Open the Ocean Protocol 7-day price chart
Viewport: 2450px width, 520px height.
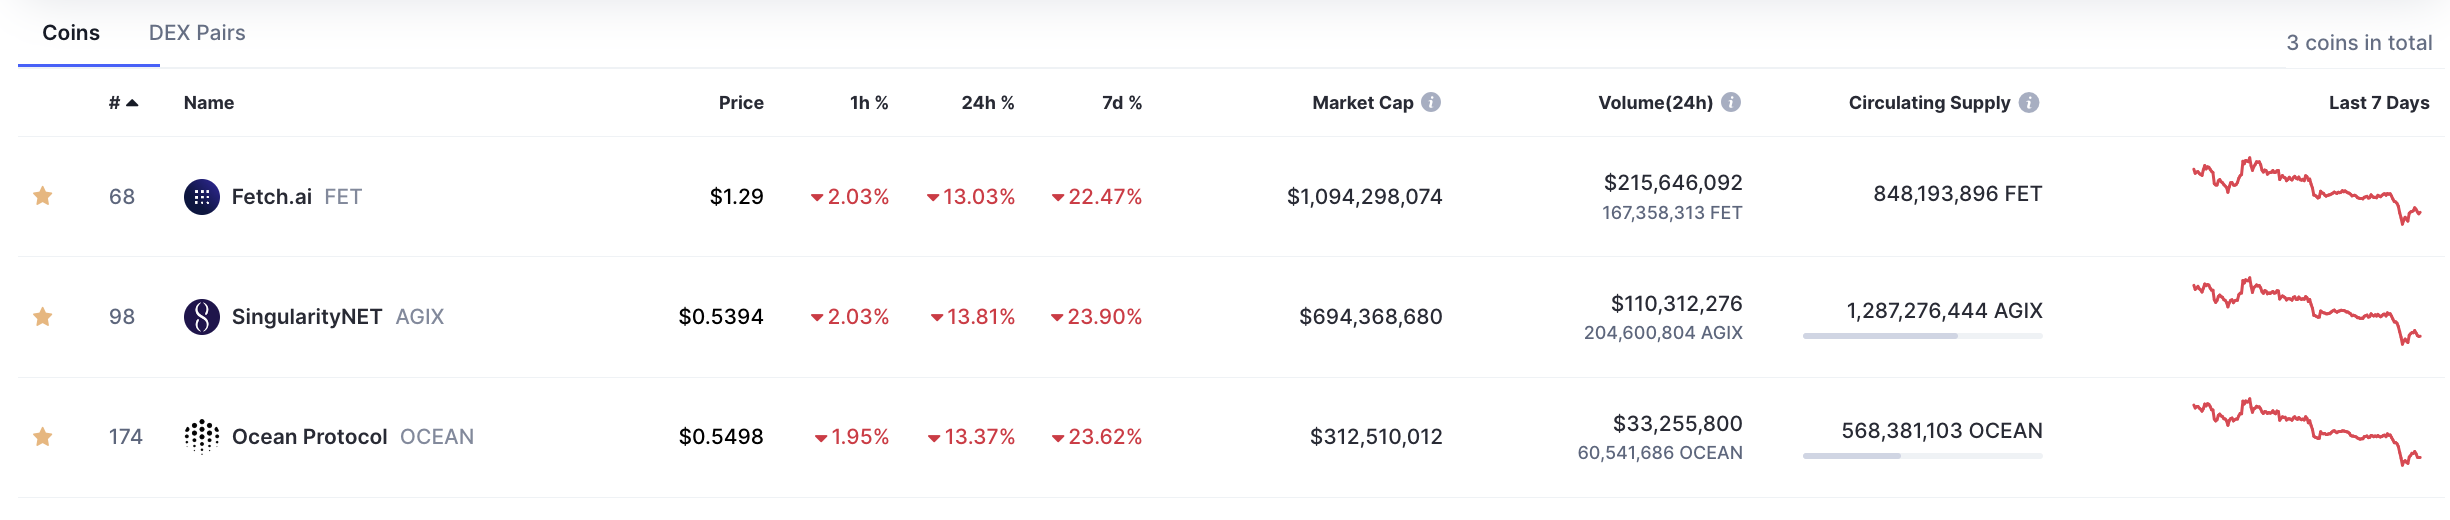click(x=2306, y=431)
